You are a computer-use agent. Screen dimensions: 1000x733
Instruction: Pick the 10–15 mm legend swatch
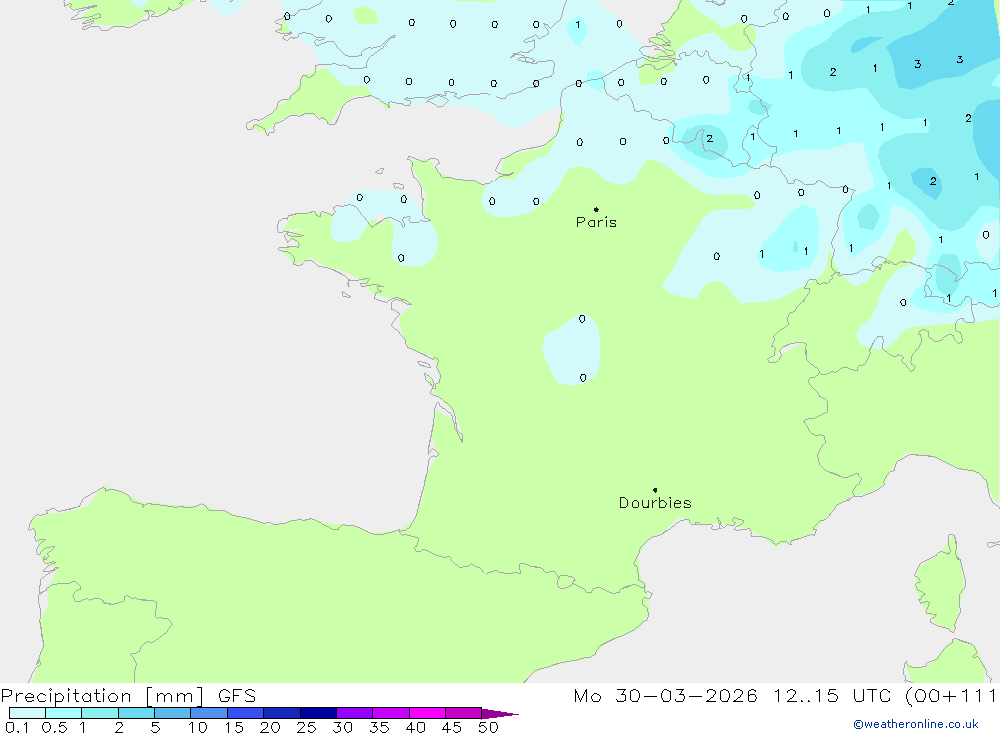(x=209, y=713)
